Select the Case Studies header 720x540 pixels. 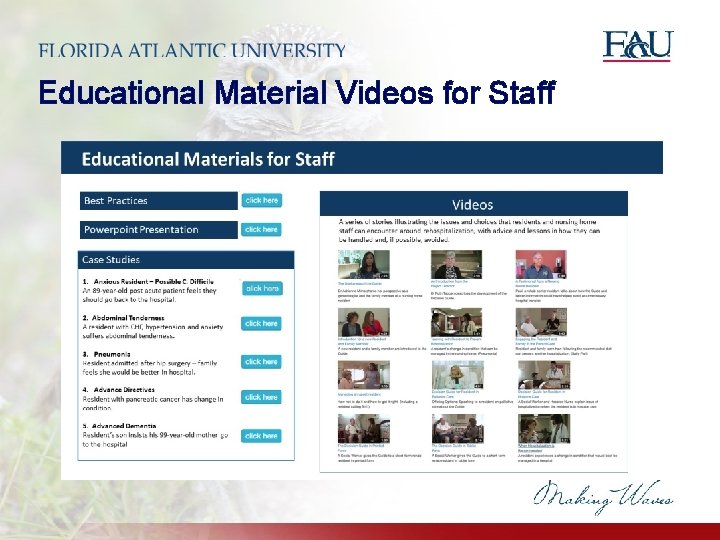coord(186,260)
